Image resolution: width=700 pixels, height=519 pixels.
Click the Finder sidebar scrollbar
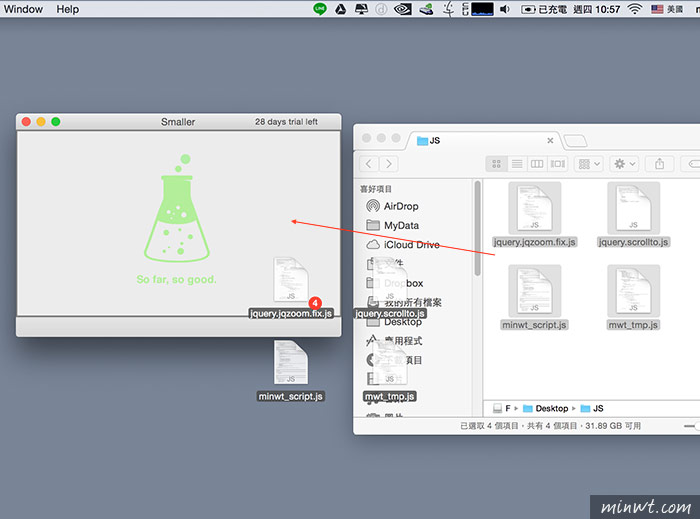click(477, 228)
